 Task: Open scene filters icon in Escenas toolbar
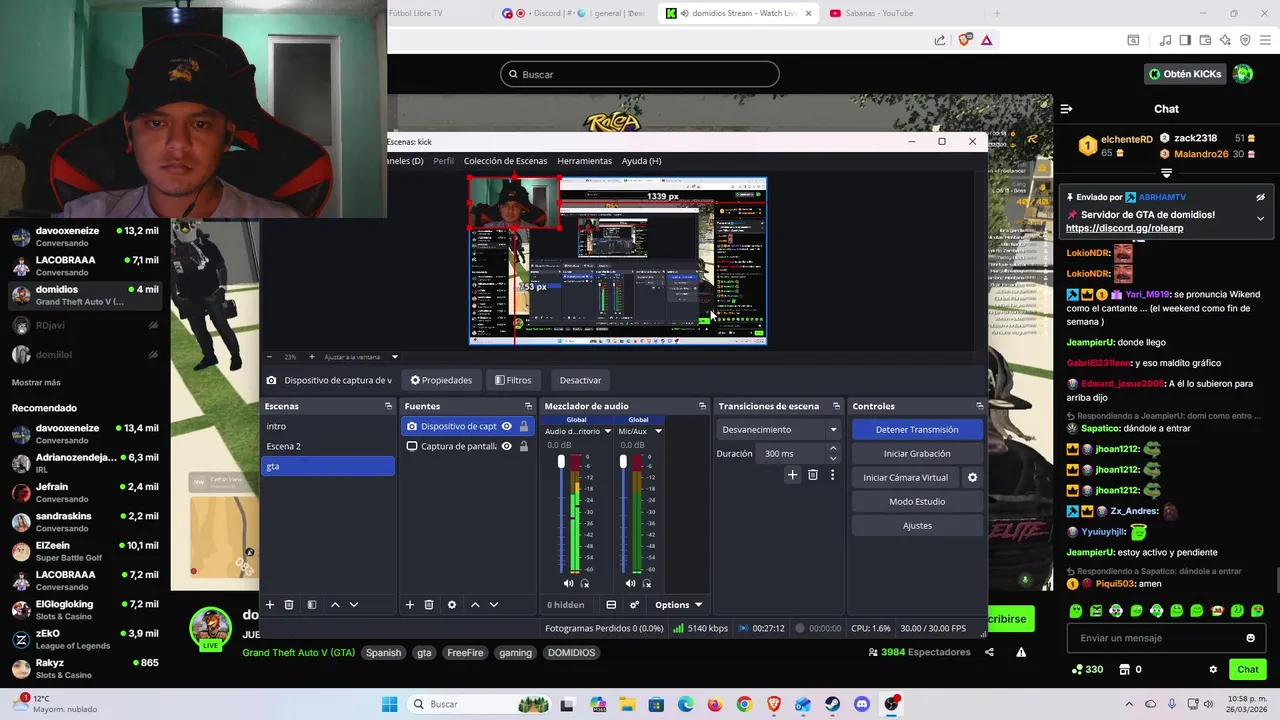tap(311, 605)
